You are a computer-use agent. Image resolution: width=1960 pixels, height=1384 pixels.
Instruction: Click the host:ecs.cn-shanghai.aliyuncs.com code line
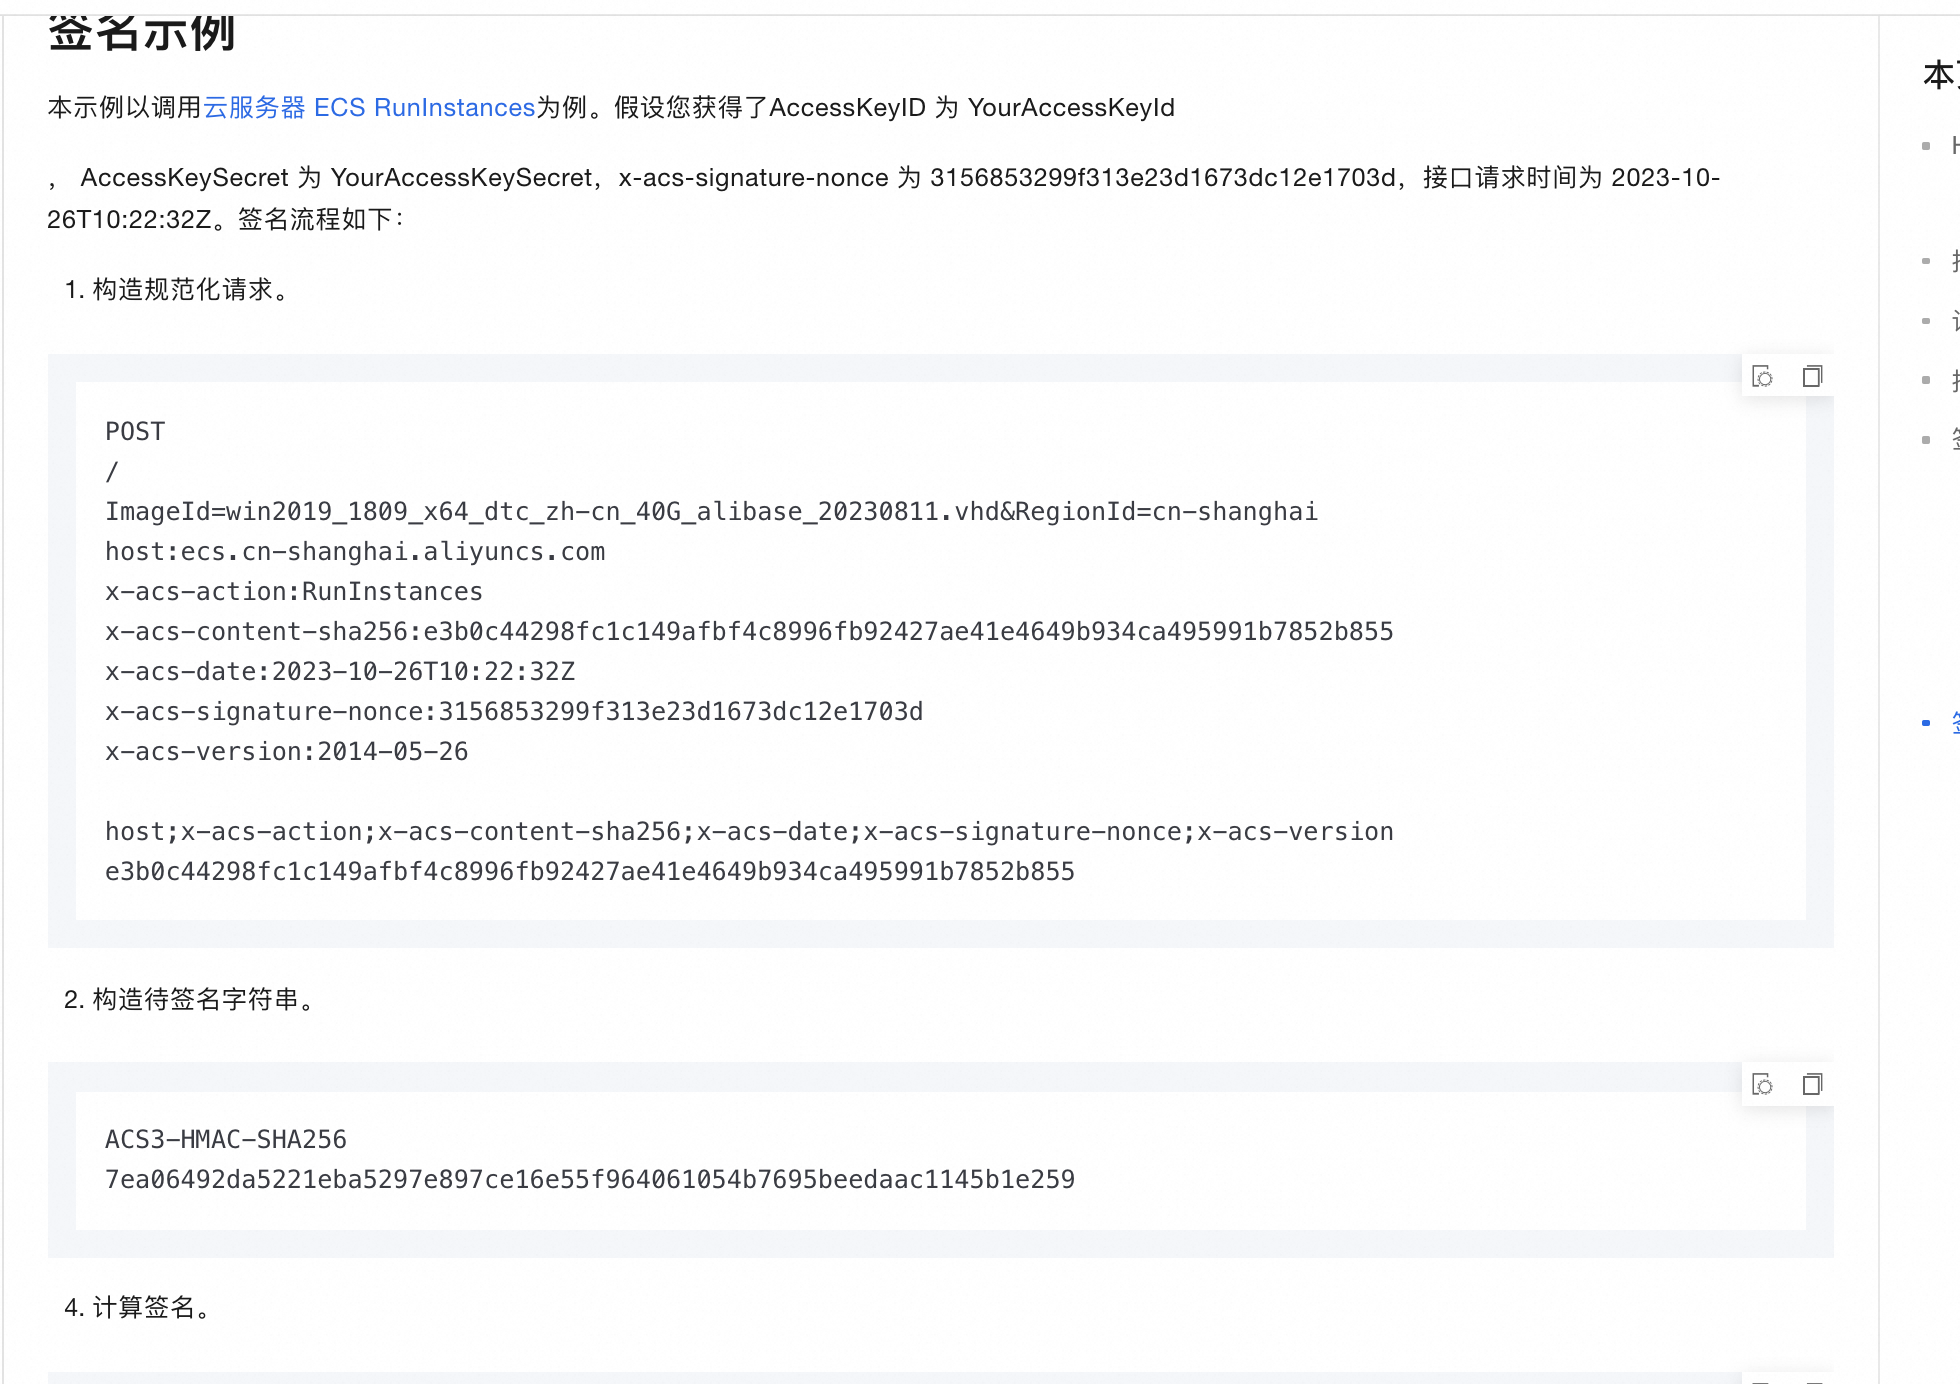(x=355, y=552)
